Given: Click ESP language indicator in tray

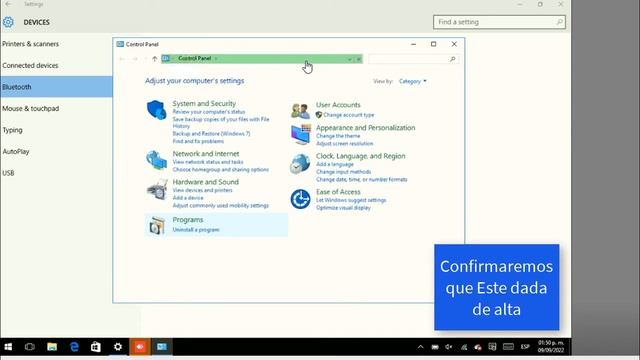Looking at the screenshot, I should point(525,347).
